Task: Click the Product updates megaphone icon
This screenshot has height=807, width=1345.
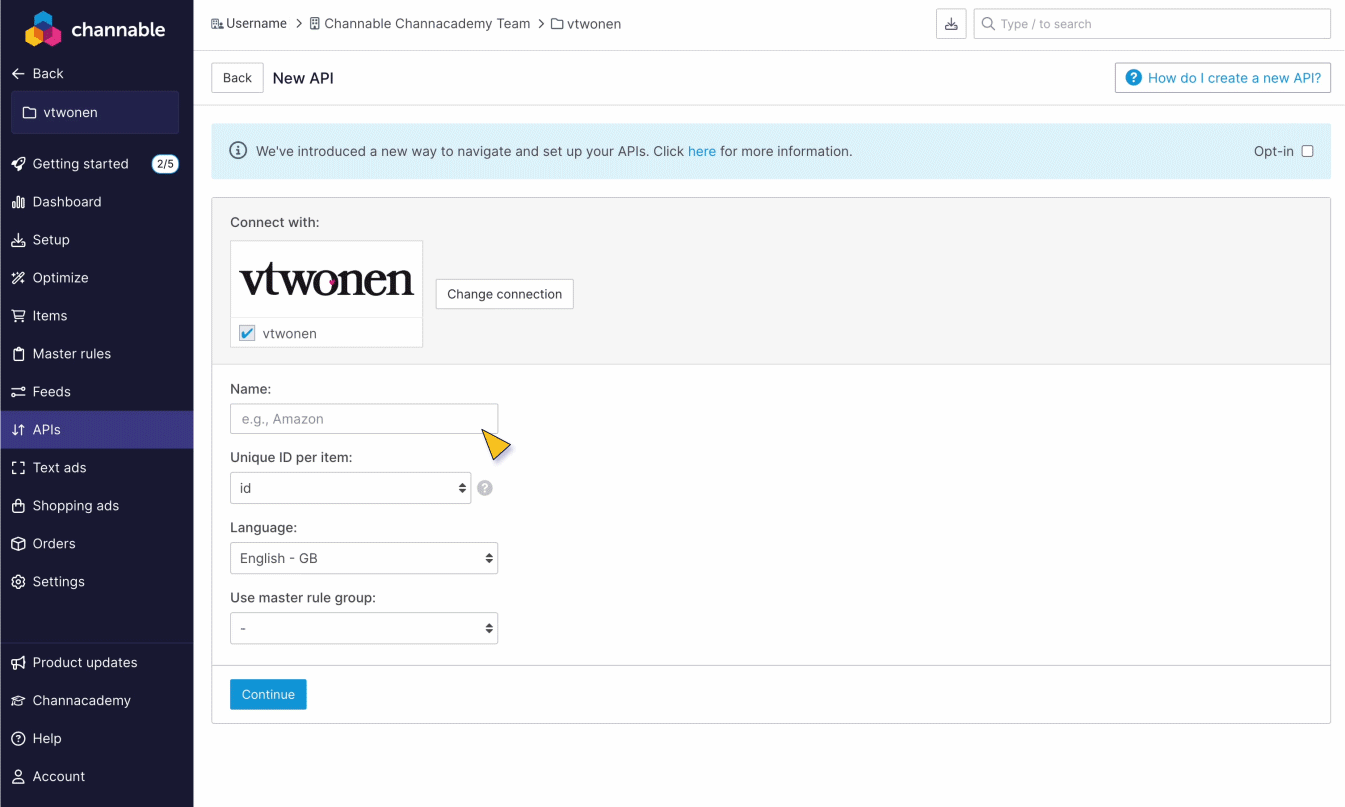Action: 18,663
